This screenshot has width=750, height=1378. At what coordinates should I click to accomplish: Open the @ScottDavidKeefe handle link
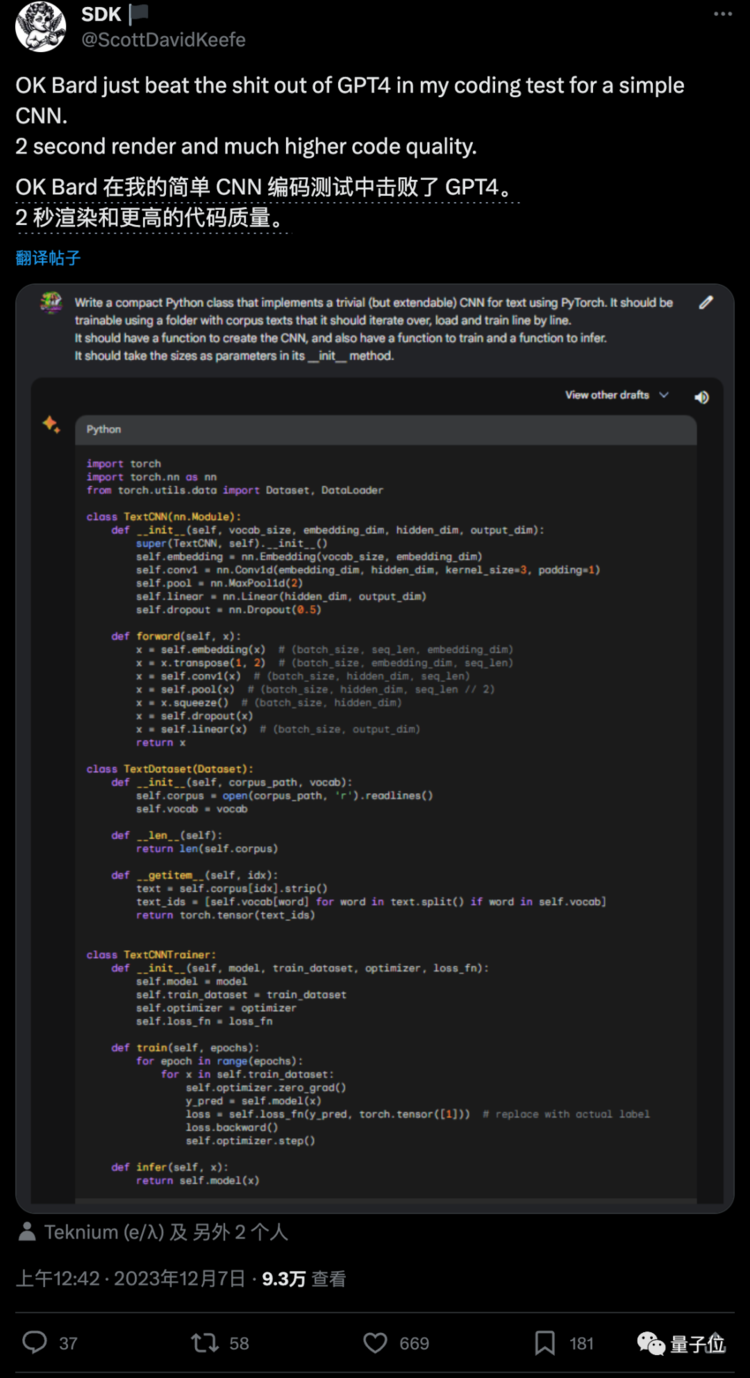point(163,40)
